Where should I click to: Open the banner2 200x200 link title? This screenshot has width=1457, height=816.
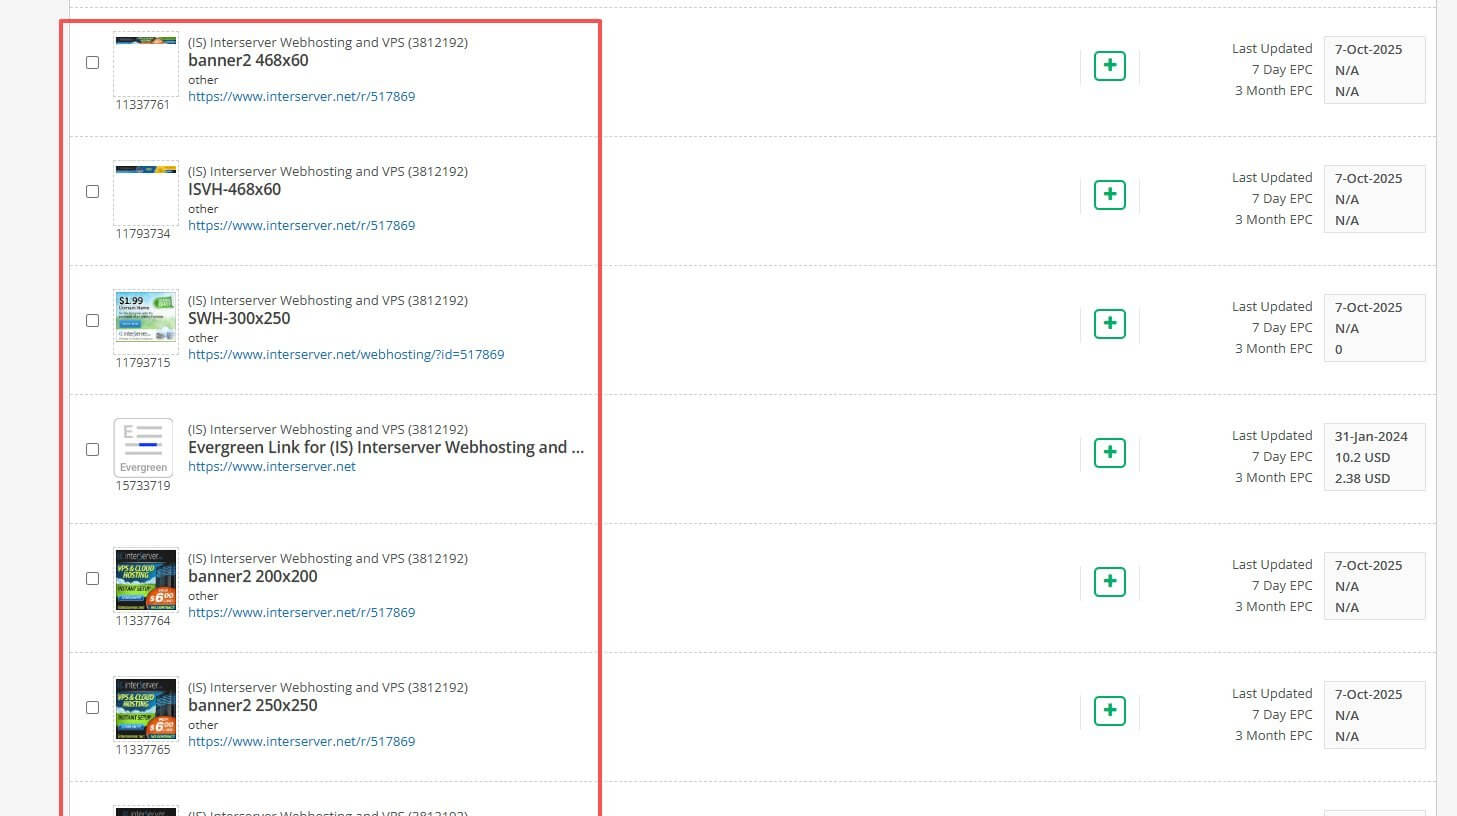(x=253, y=576)
